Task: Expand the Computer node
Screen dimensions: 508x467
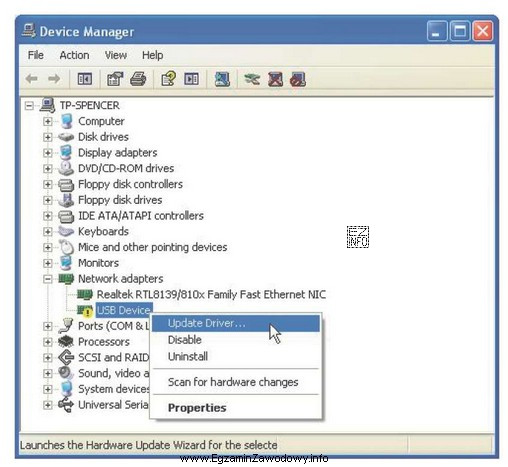Action: click(x=48, y=121)
